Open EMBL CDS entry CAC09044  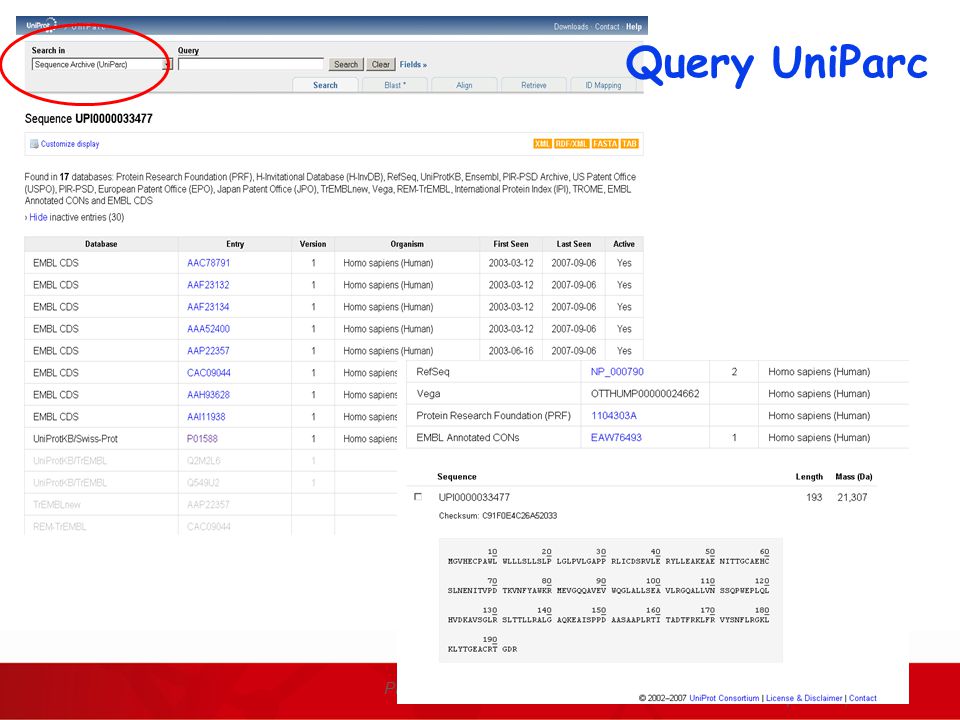[209, 373]
